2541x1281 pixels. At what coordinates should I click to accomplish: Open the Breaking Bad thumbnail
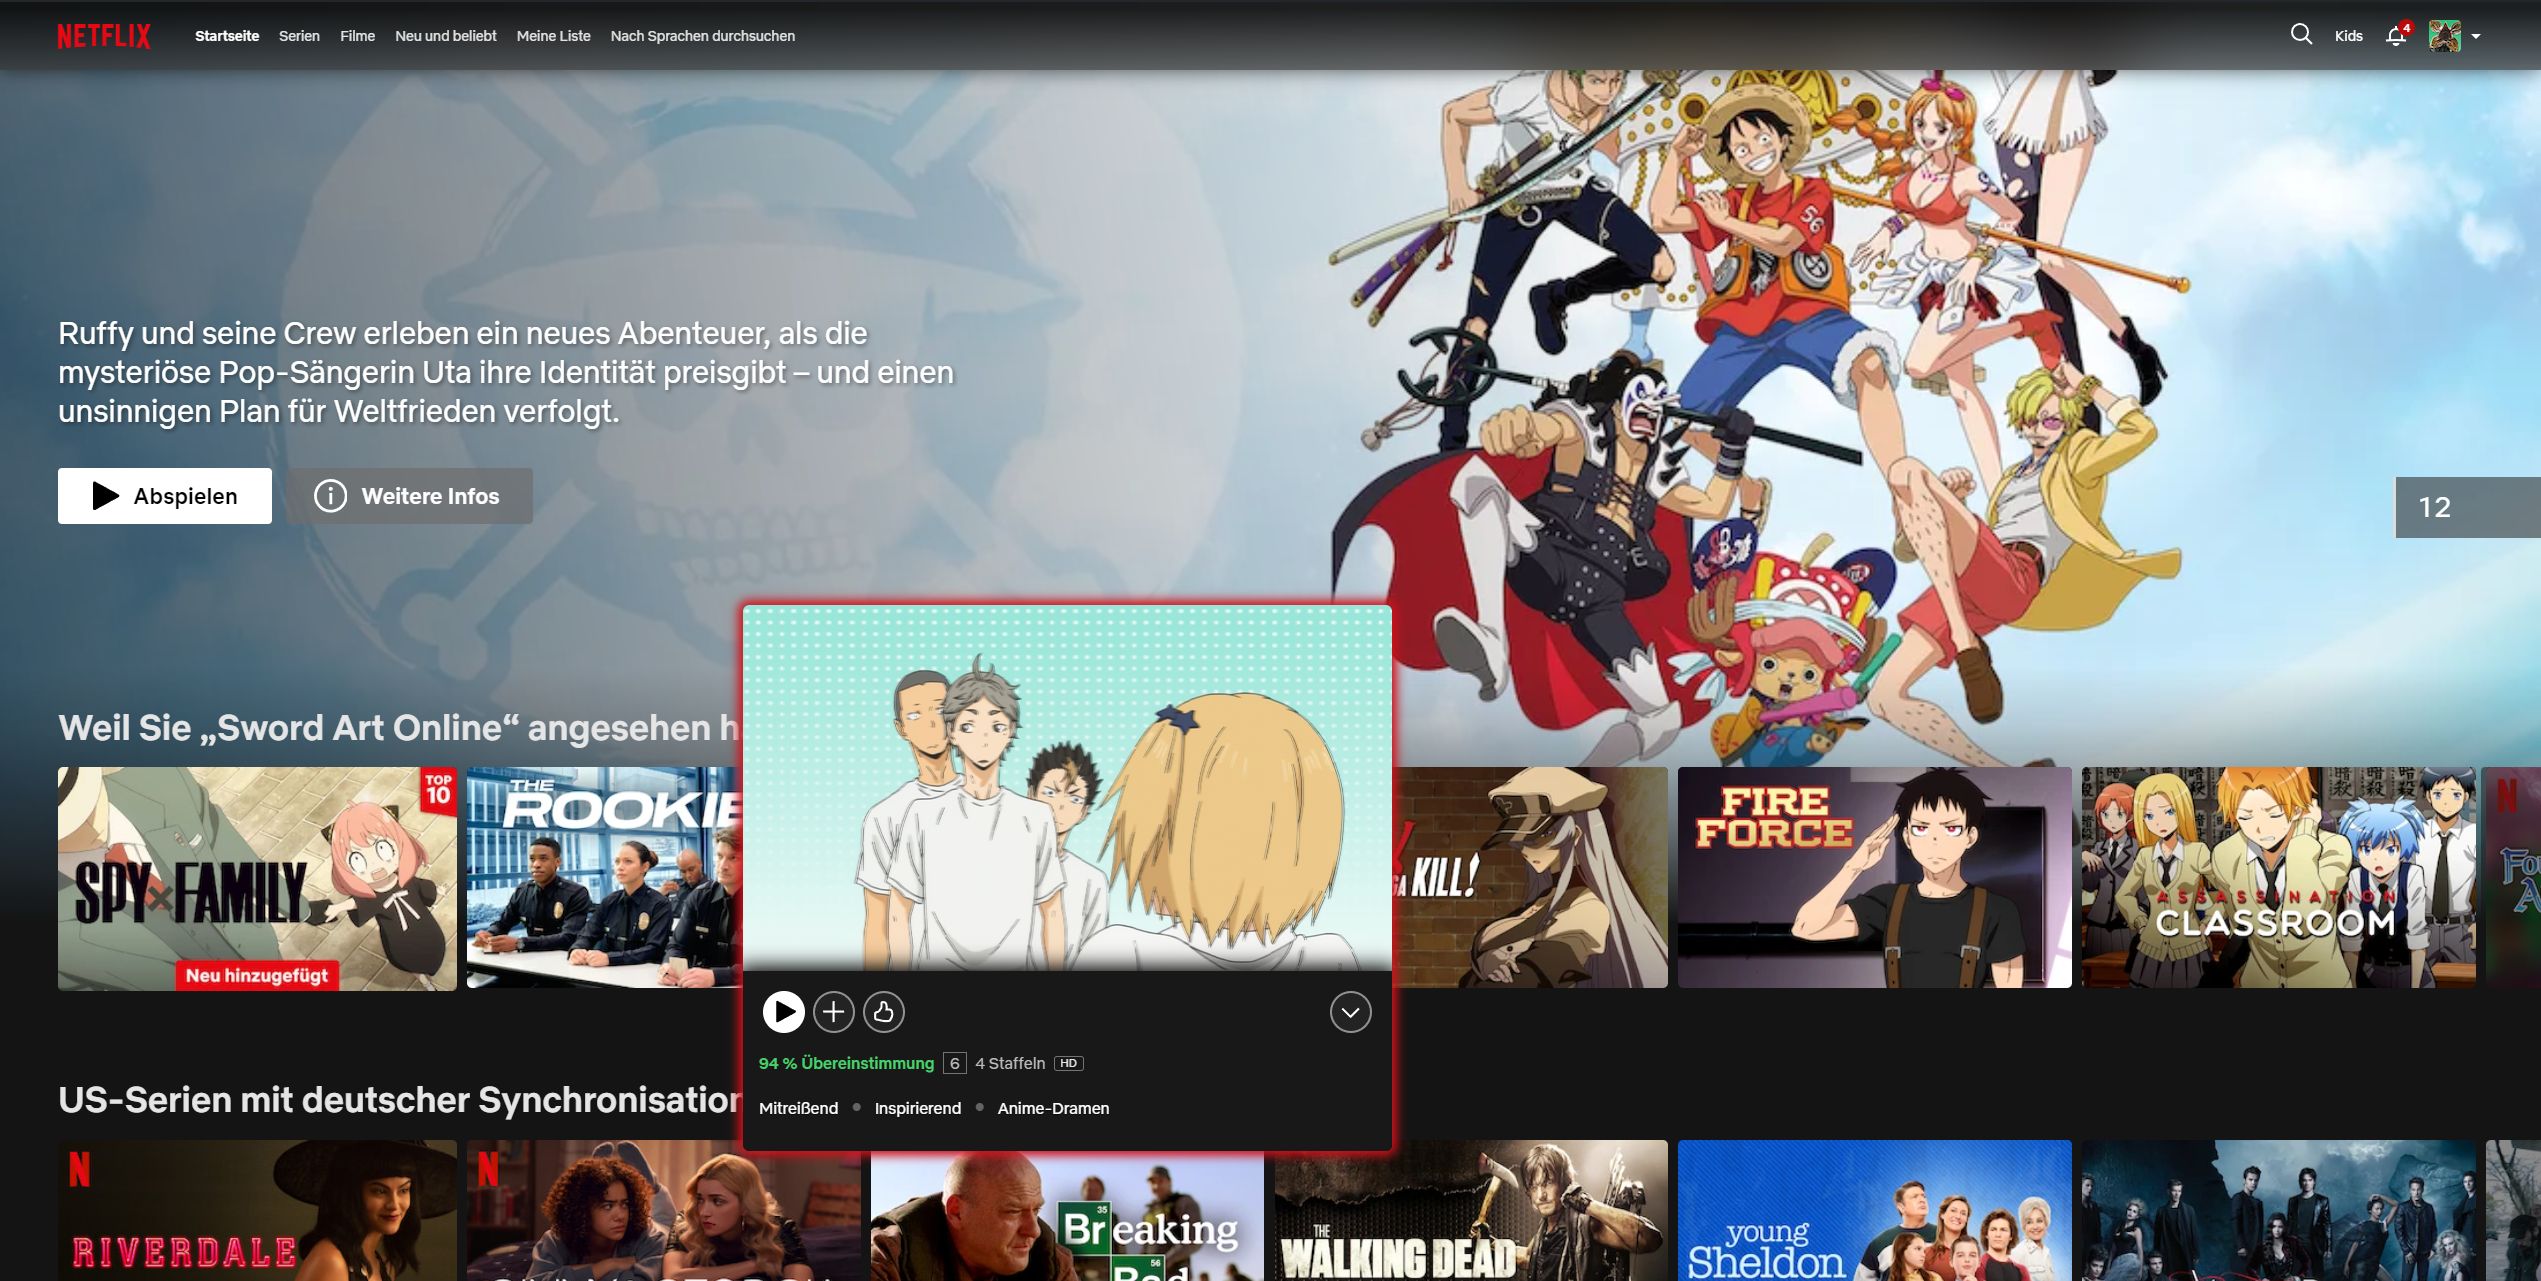(x=1067, y=1217)
